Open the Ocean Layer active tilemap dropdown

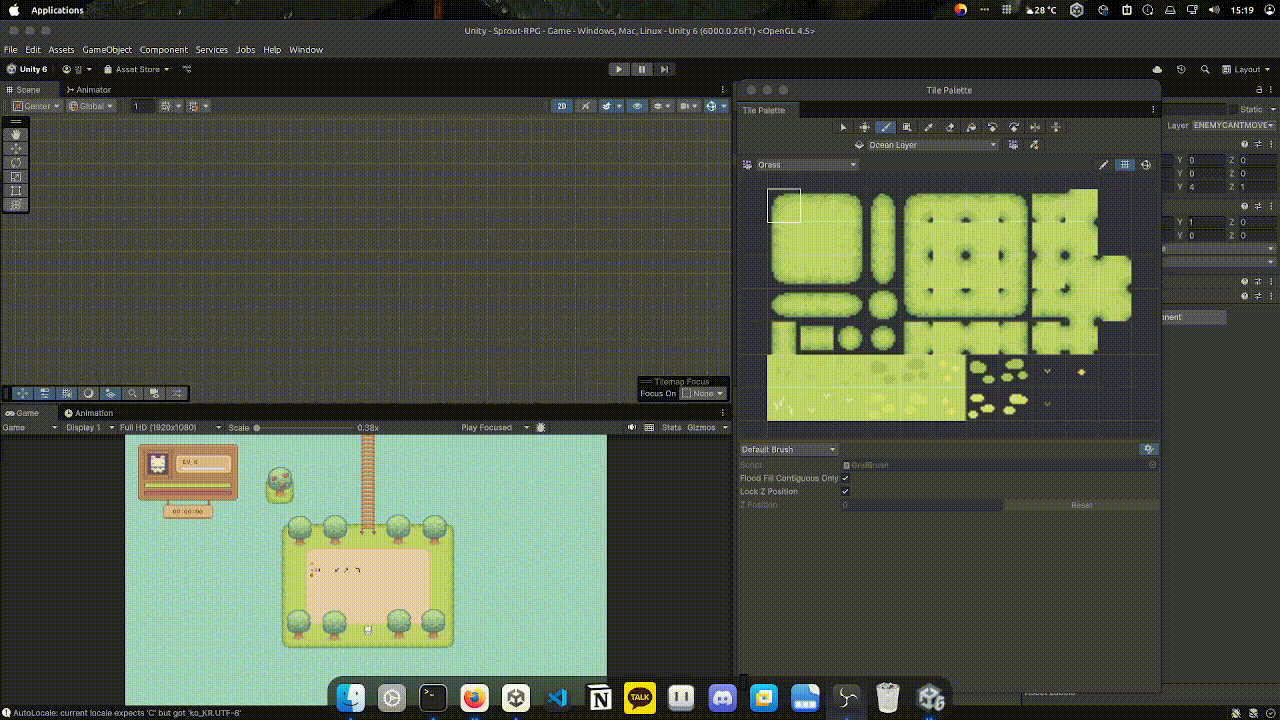pos(931,145)
